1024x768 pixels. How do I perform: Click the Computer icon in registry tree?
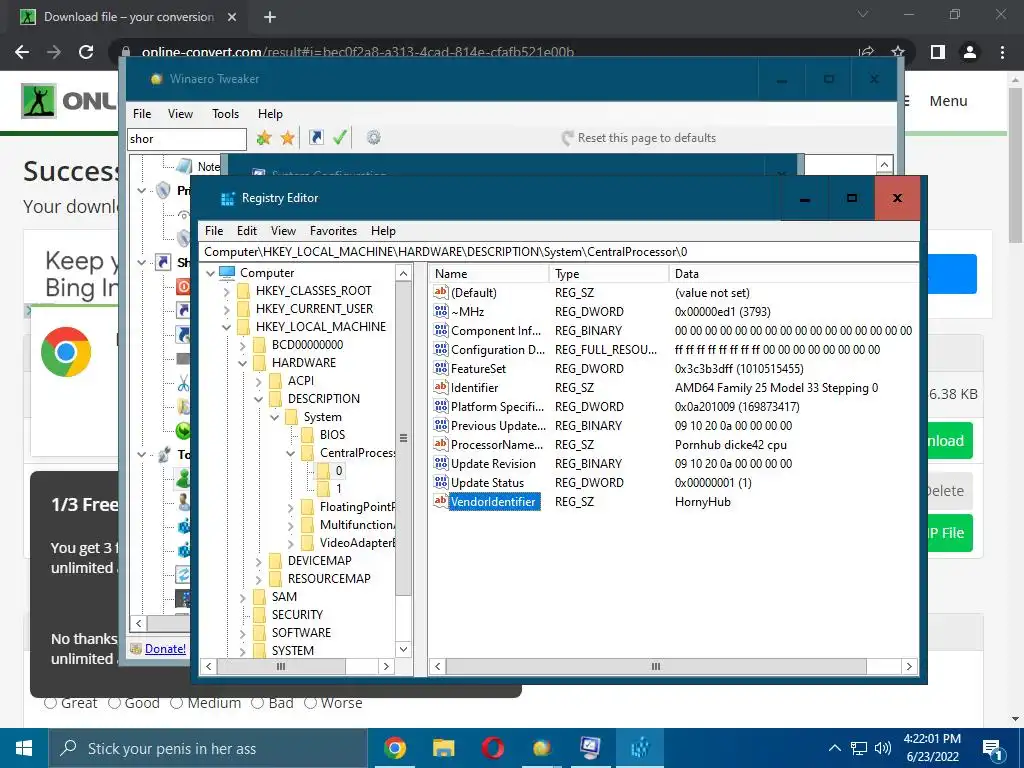pyautogui.click(x=227, y=272)
